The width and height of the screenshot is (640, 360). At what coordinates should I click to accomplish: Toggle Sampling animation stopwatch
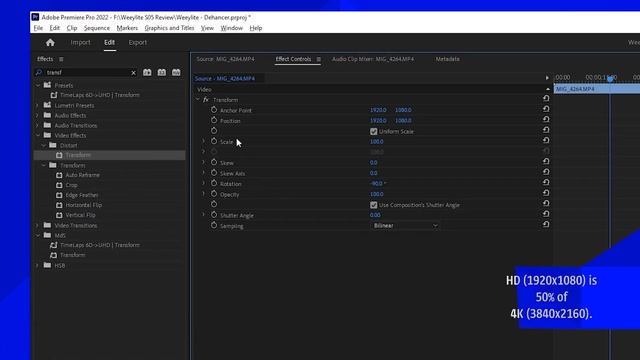[x=214, y=225]
